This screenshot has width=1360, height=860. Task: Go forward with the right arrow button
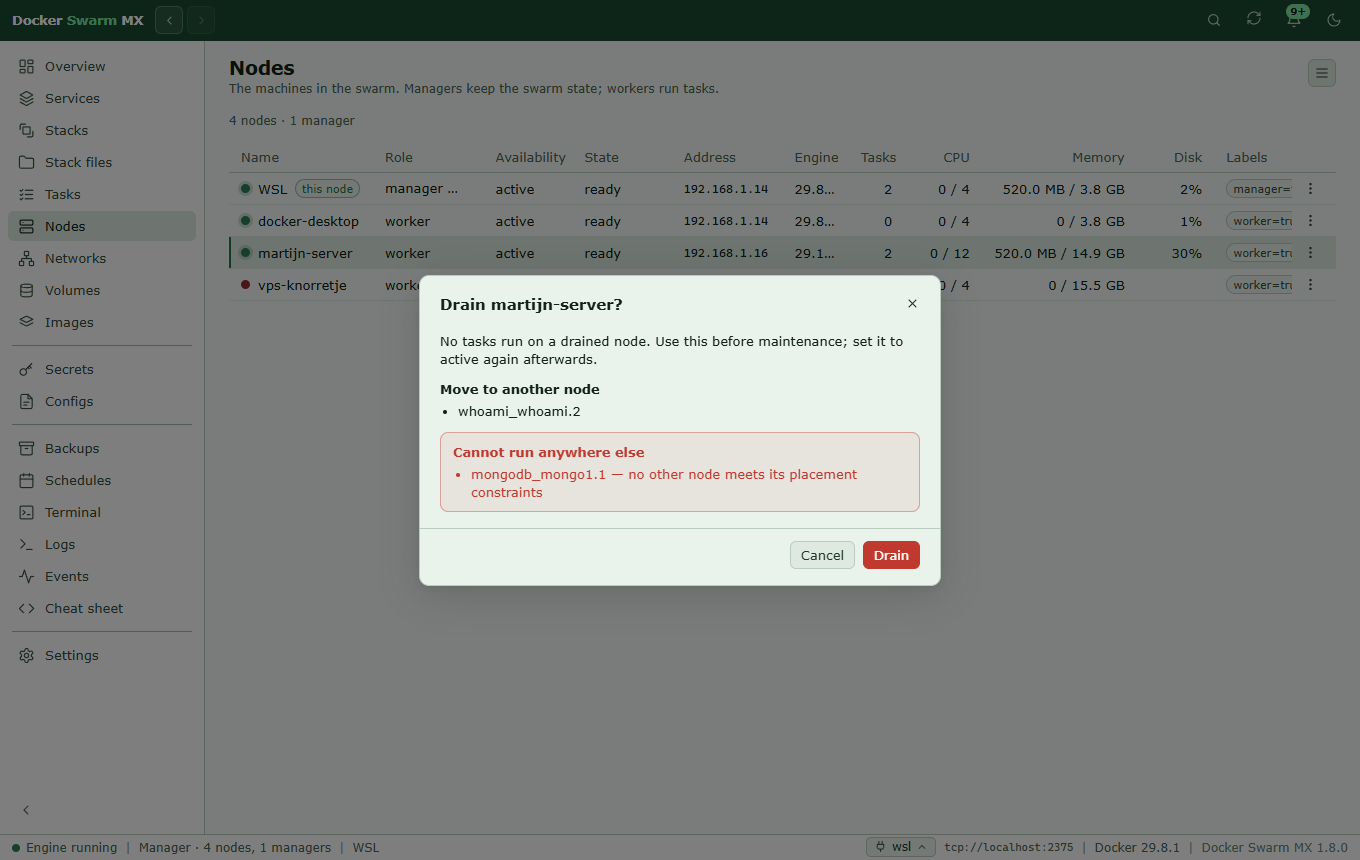pos(201,20)
